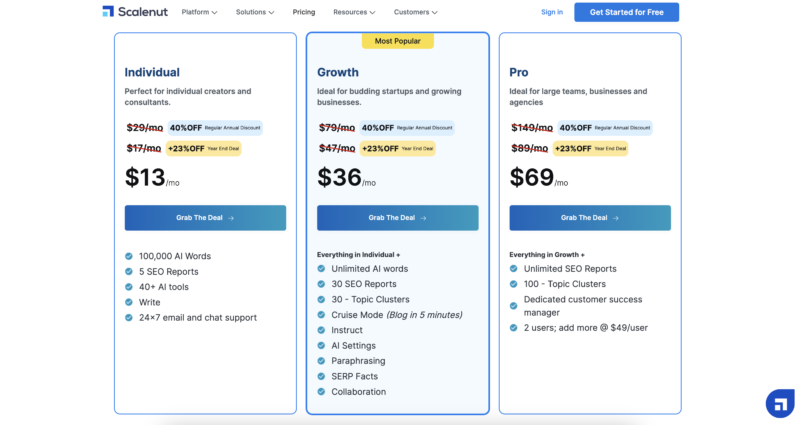Expand the Platform dropdown menu

[199, 12]
